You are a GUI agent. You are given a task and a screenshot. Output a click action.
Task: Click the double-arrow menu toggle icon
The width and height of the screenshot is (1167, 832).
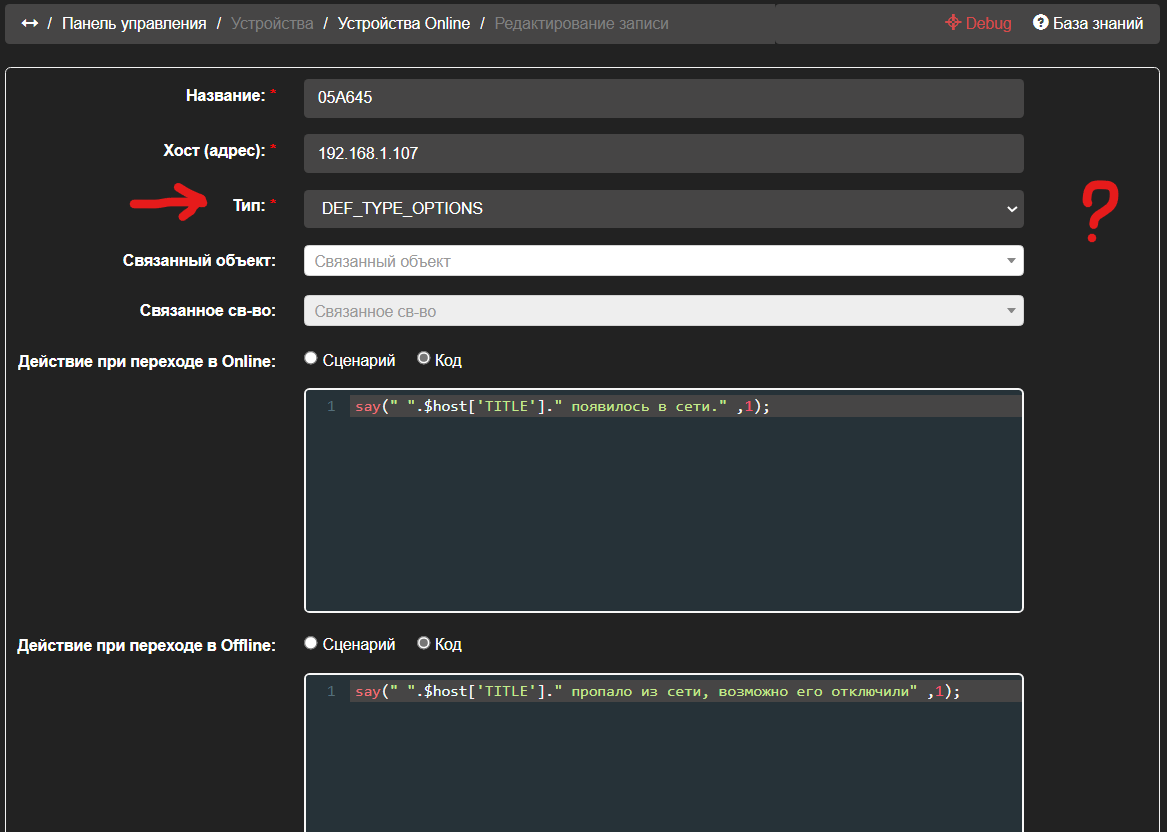[x=29, y=23]
